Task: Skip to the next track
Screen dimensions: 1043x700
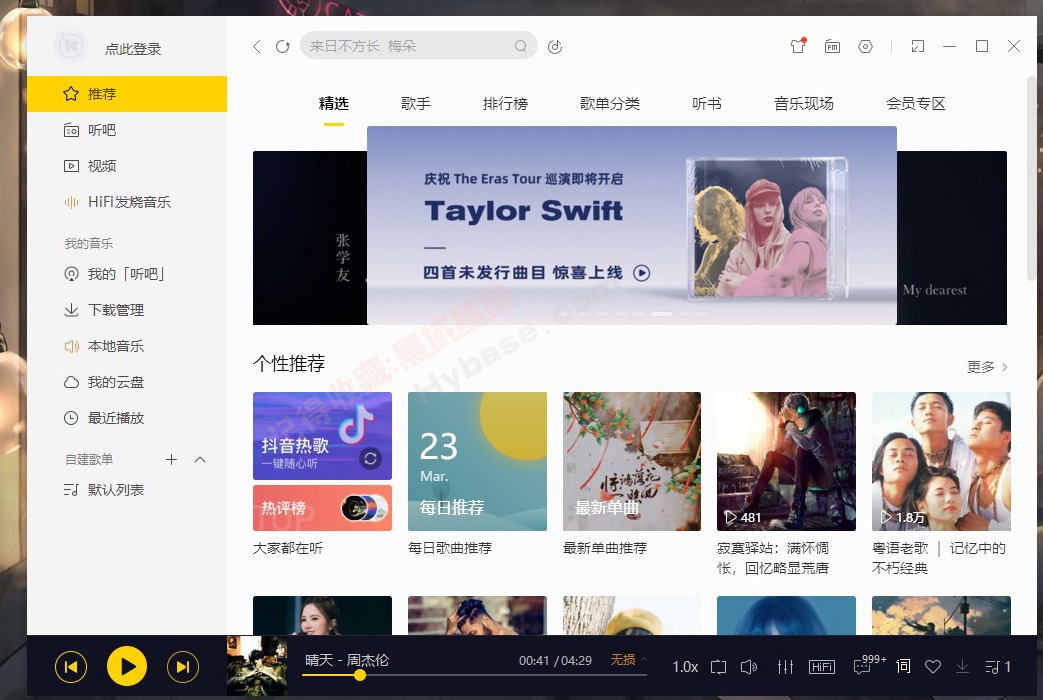Action: point(183,667)
